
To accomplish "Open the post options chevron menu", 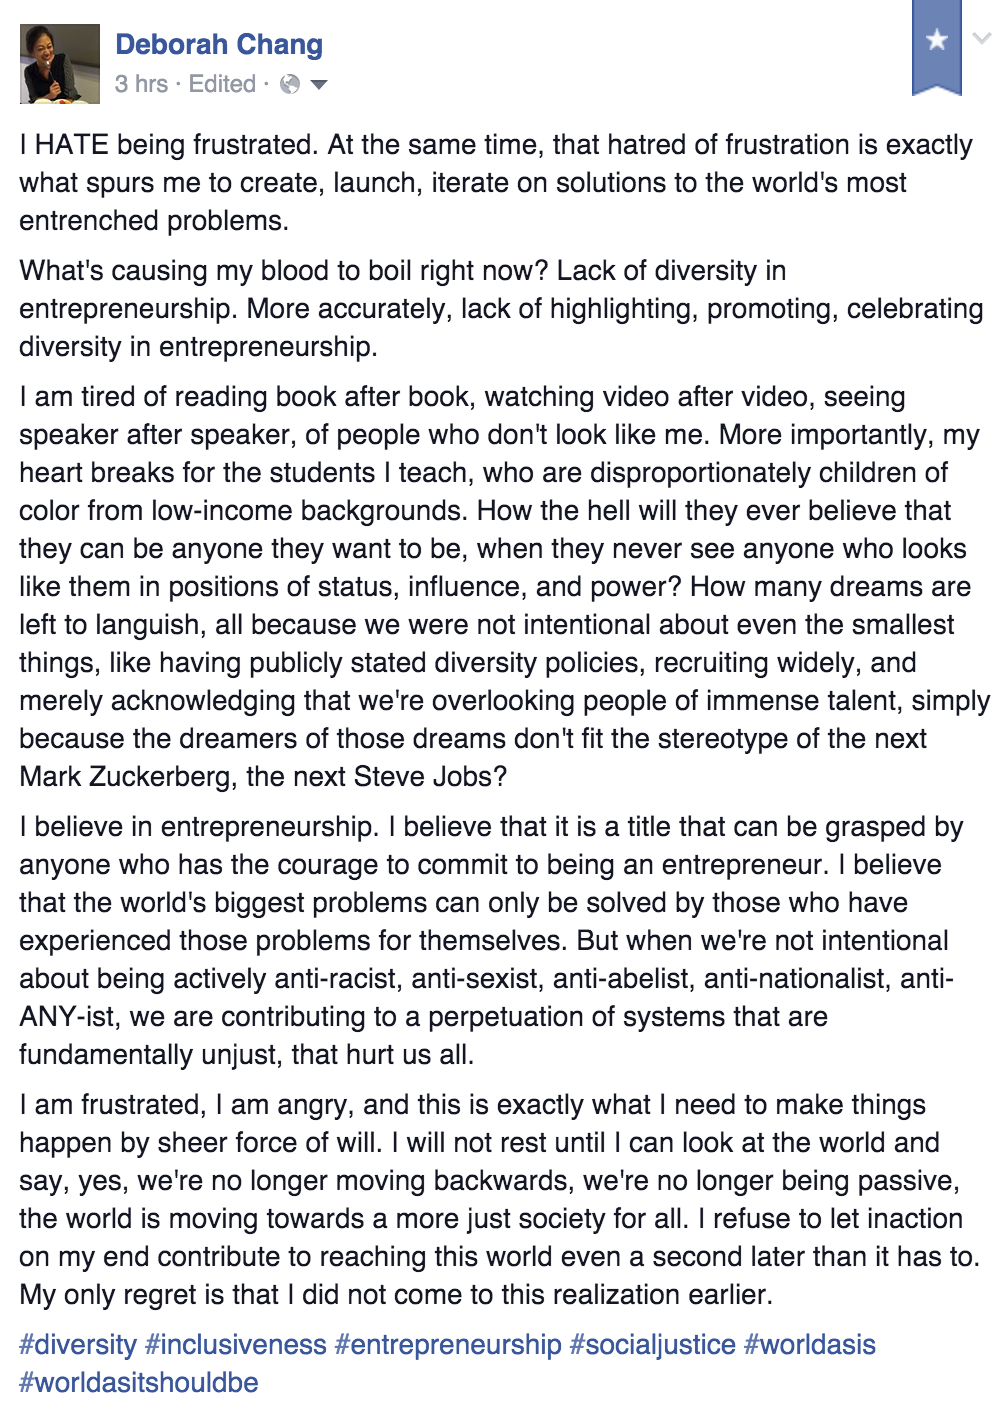I will [x=982, y=39].
